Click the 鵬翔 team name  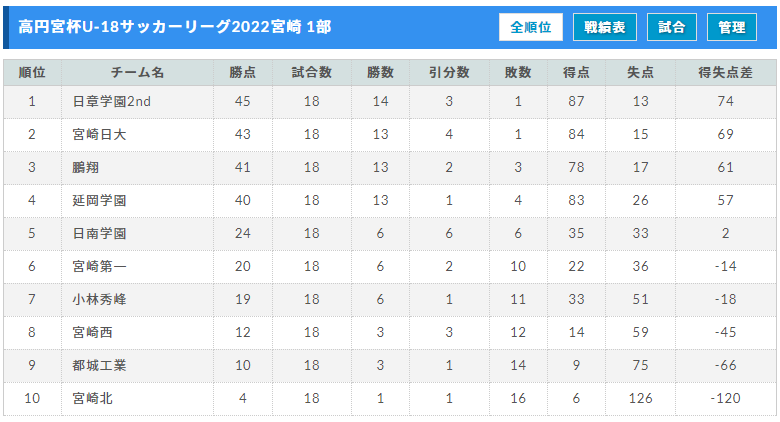(x=86, y=167)
